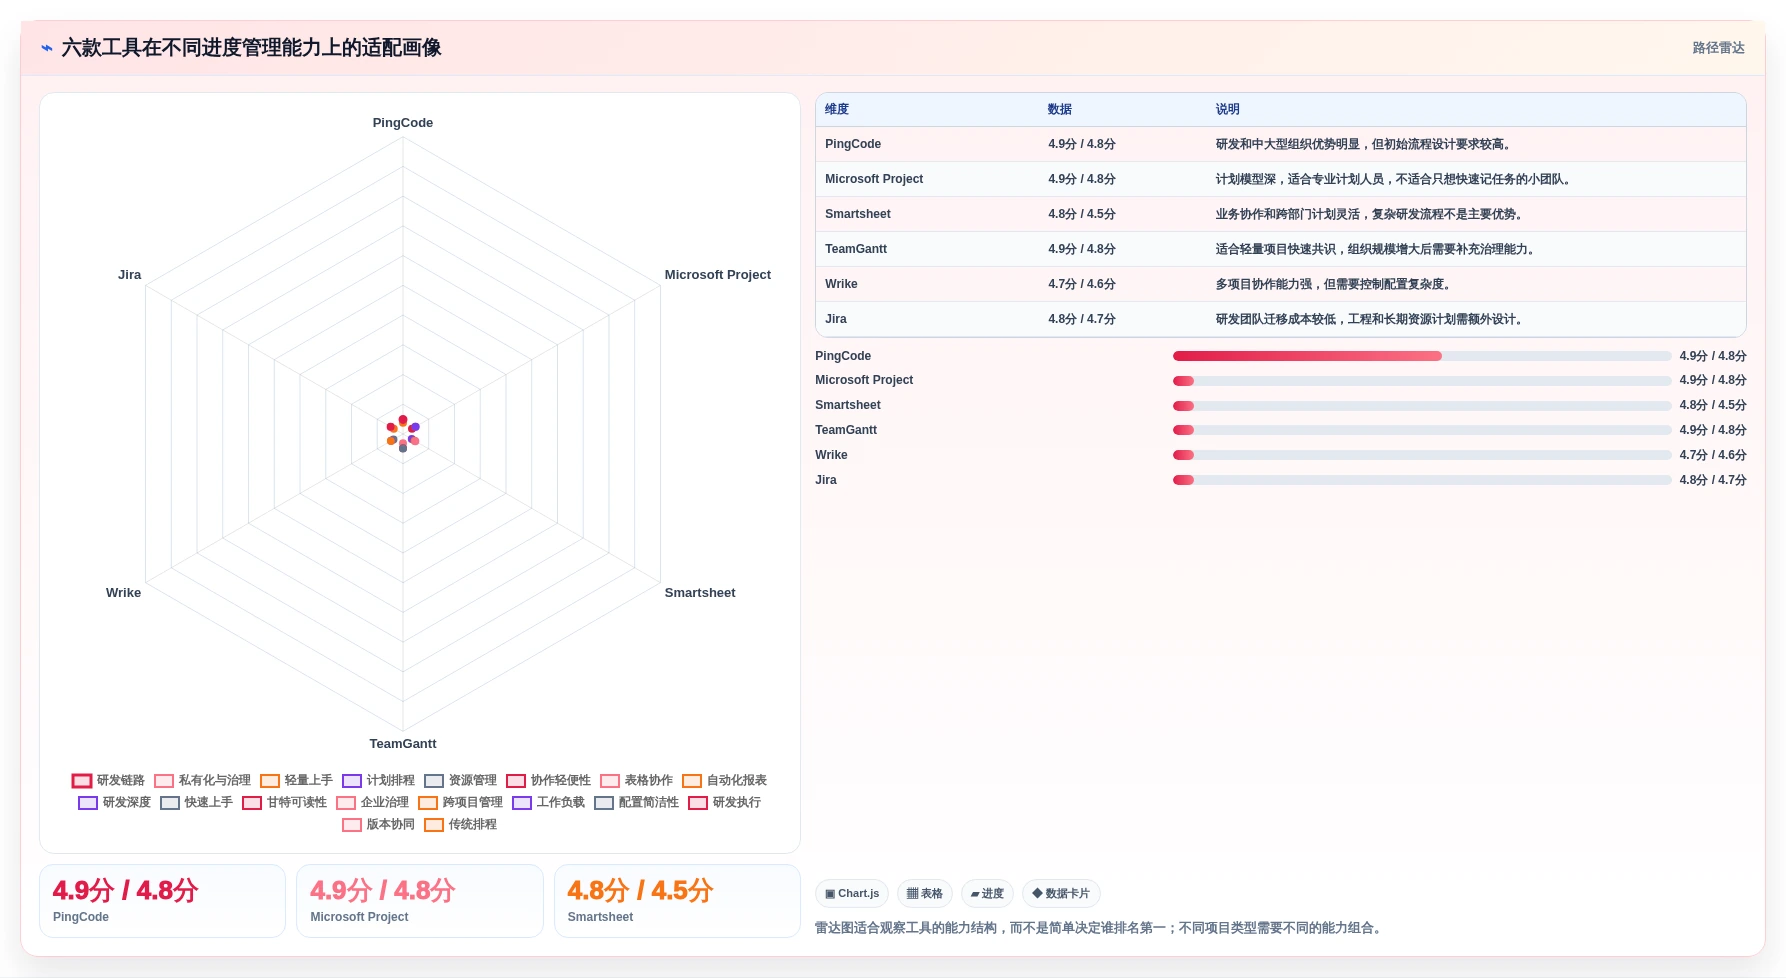Click the Jira description about 研发团队迁移成本

(x=1371, y=319)
